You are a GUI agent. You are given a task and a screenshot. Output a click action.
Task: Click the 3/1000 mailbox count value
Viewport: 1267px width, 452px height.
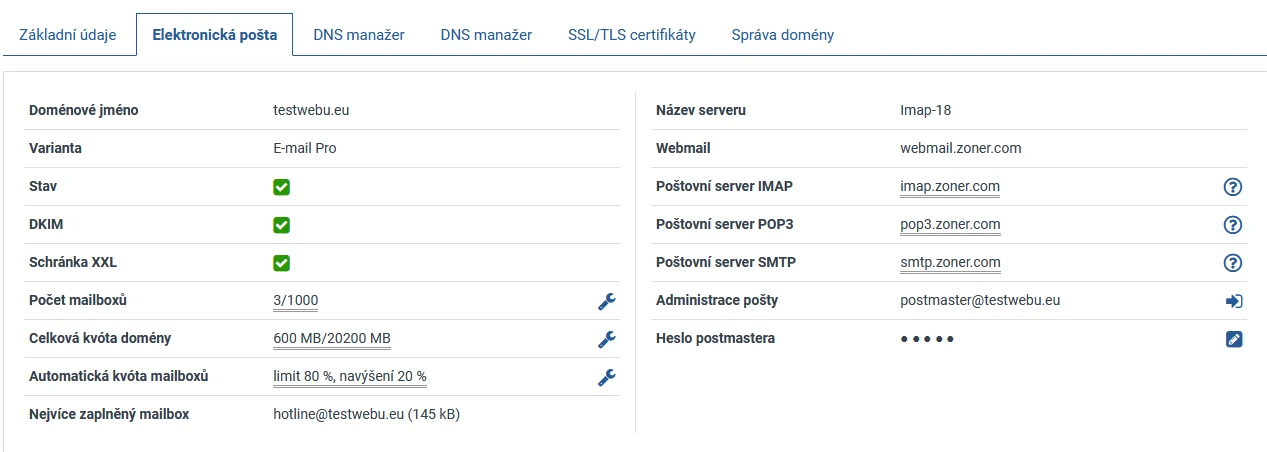point(296,300)
